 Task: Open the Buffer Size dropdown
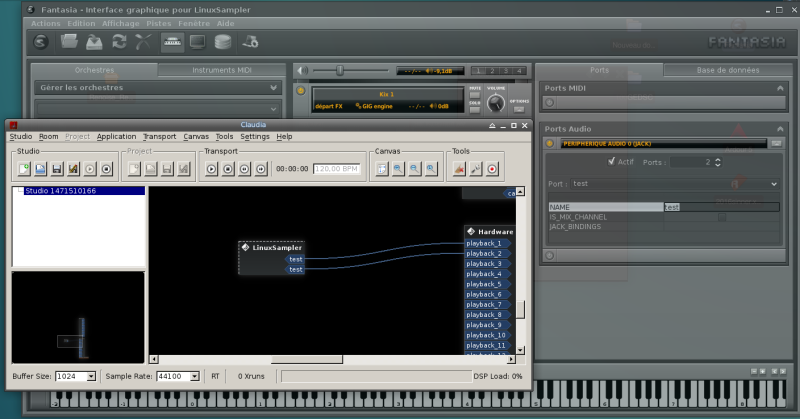(91, 376)
